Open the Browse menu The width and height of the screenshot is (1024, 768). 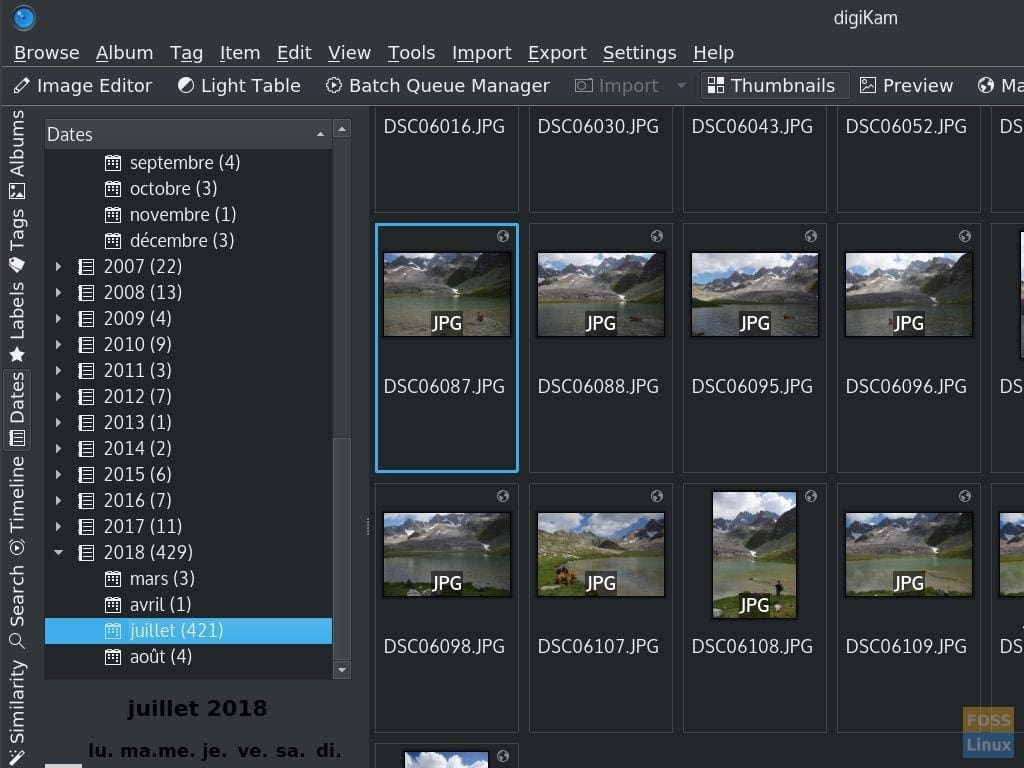47,53
